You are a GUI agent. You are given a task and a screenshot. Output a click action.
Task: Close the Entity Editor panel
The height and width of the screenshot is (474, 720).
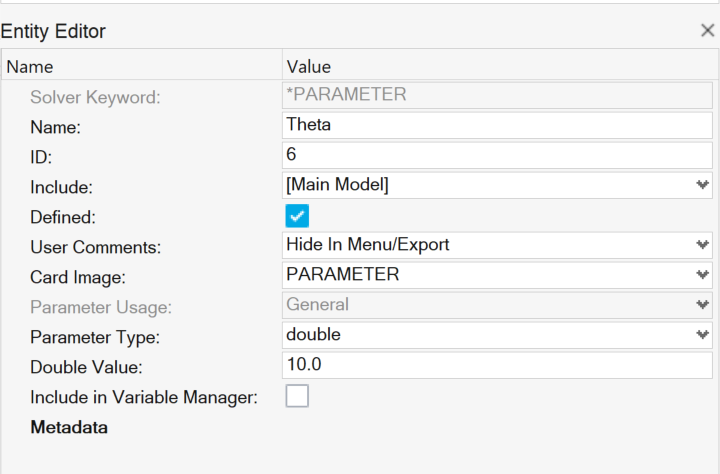tap(707, 31)
